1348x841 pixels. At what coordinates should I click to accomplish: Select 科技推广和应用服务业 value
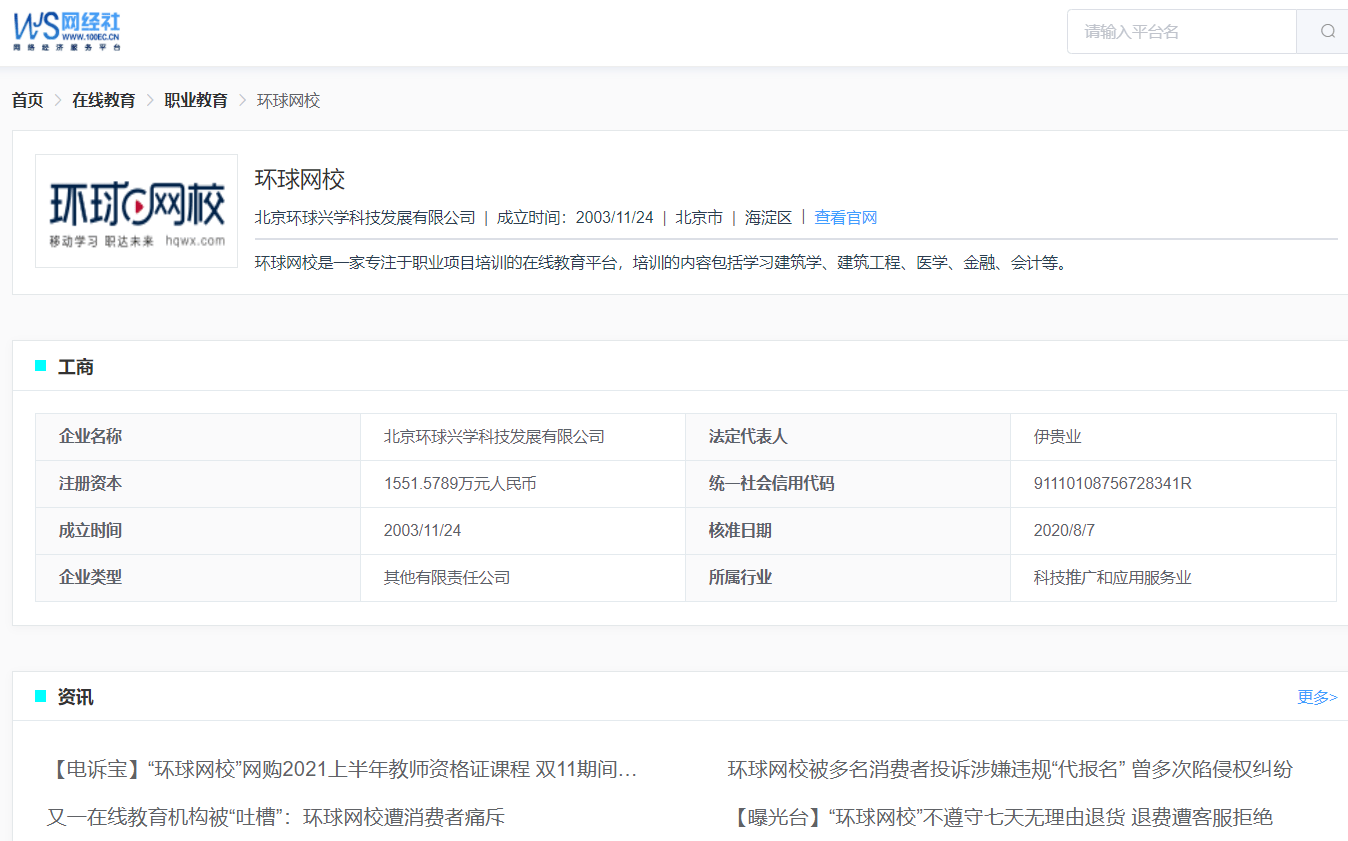(1113, 578)
